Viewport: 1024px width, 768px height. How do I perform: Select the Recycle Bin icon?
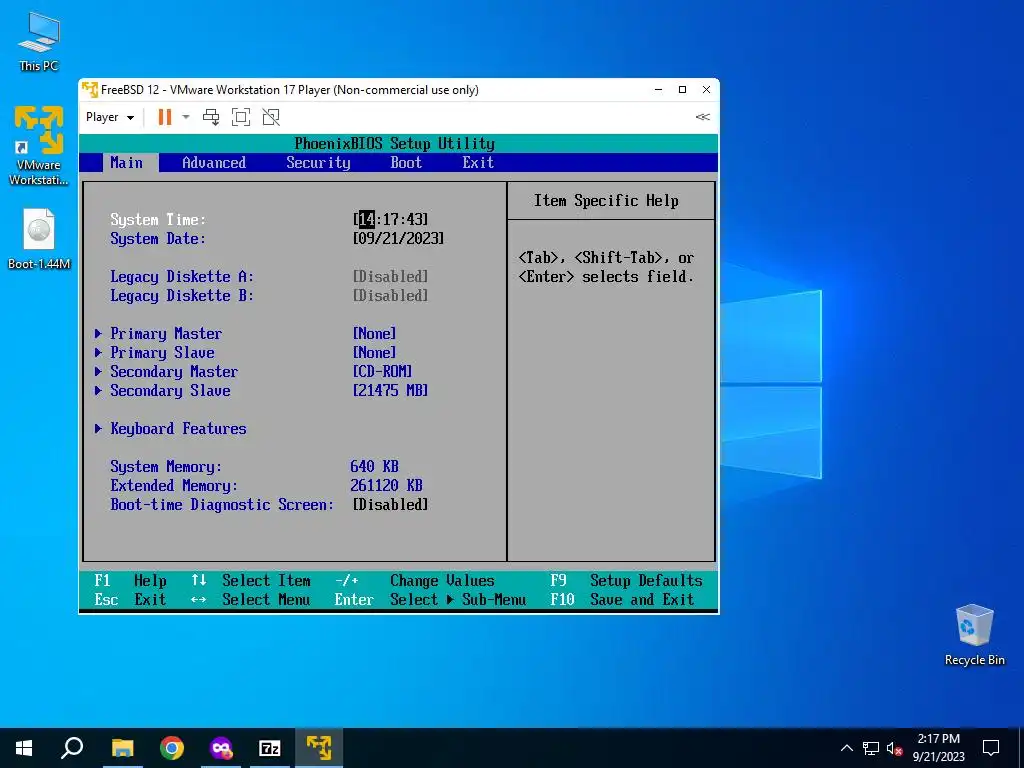[974, 635]
